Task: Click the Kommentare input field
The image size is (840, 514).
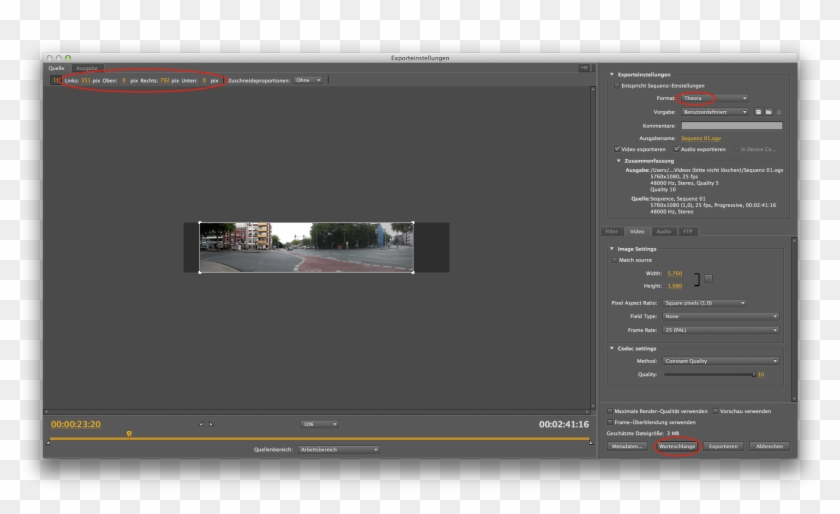Action: [x=731, y=126]
